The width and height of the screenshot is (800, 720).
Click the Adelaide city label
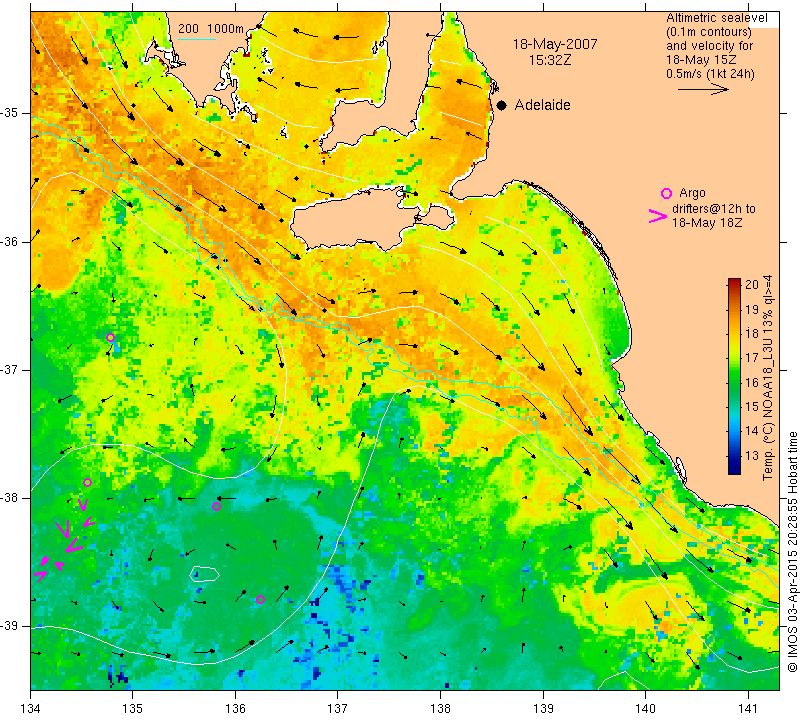click(x=542, y=105)
